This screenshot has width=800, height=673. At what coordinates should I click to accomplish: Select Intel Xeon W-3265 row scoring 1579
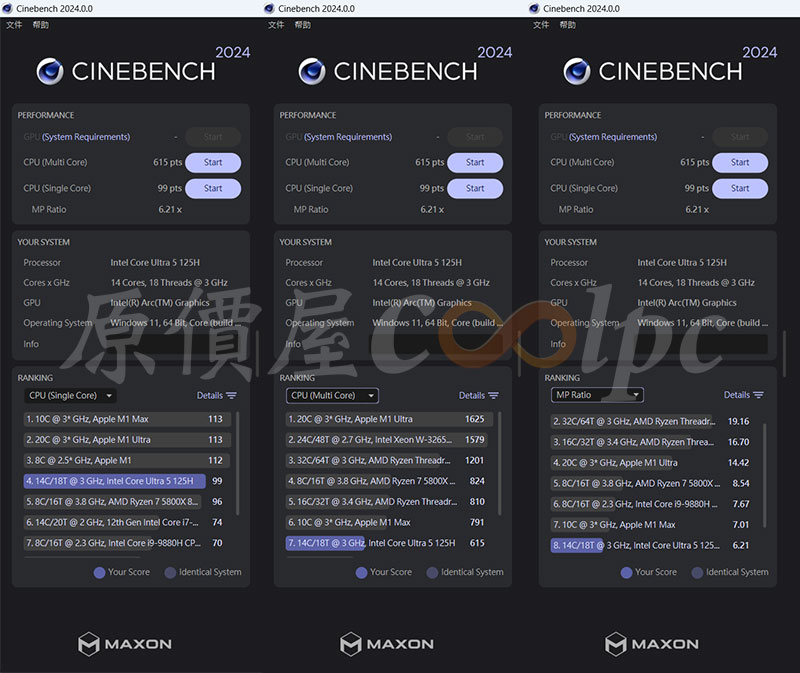click(387, 440)
